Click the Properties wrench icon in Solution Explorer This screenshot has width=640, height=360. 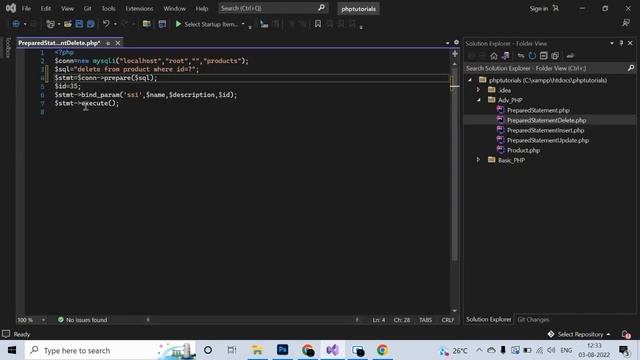point(570,56)
